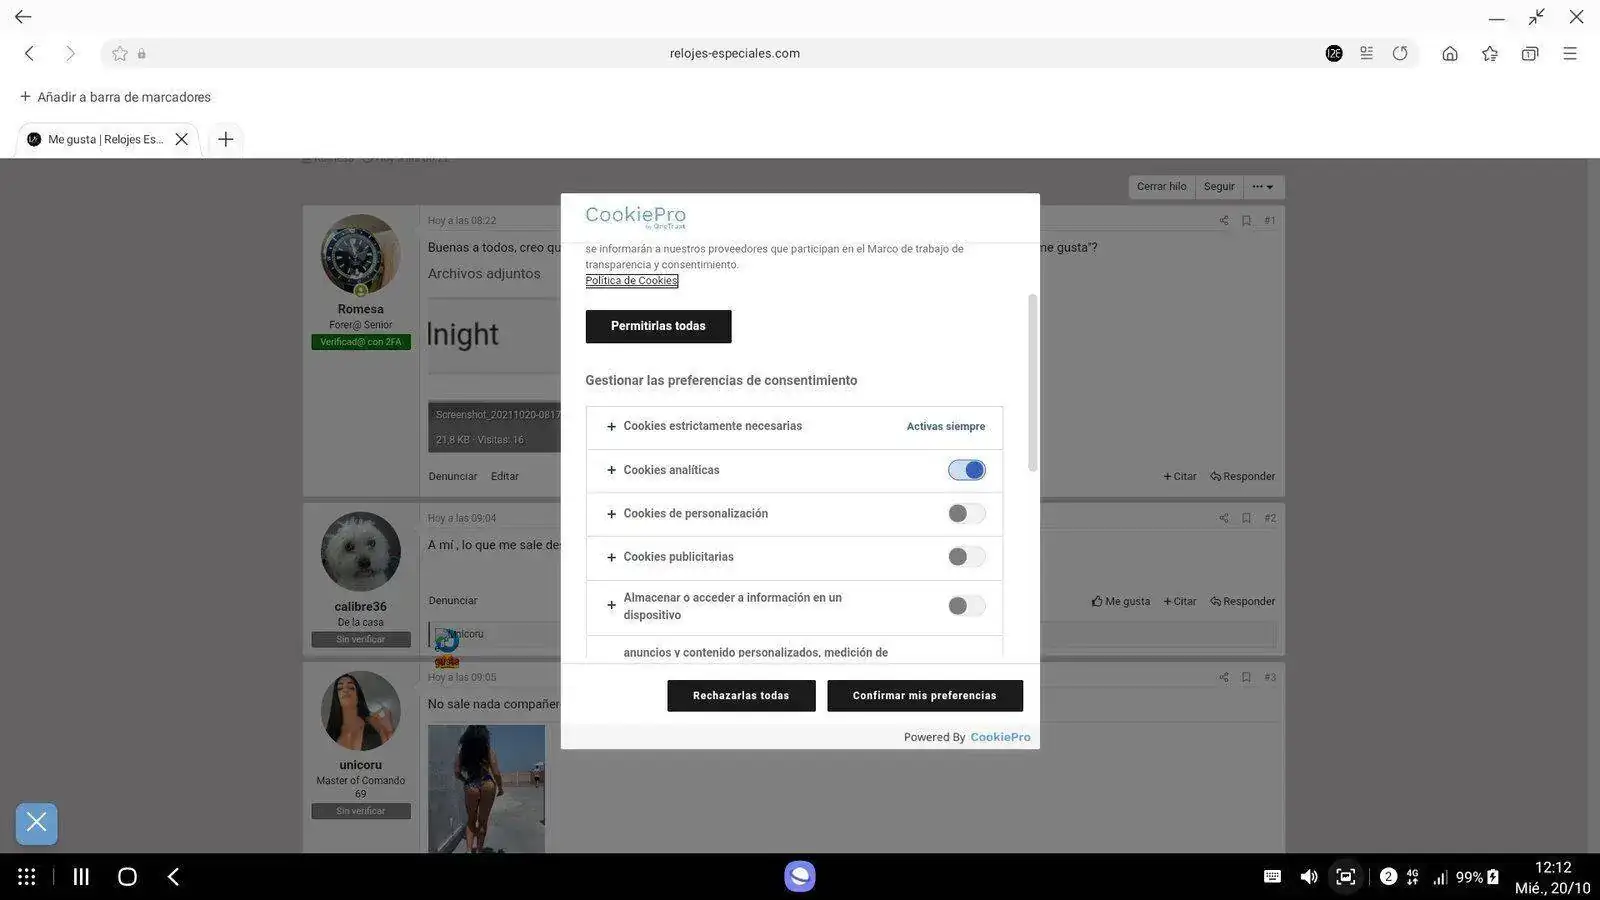Click Responder on calibre36's post
1600x900 pixels.
tap(1243, 602)
